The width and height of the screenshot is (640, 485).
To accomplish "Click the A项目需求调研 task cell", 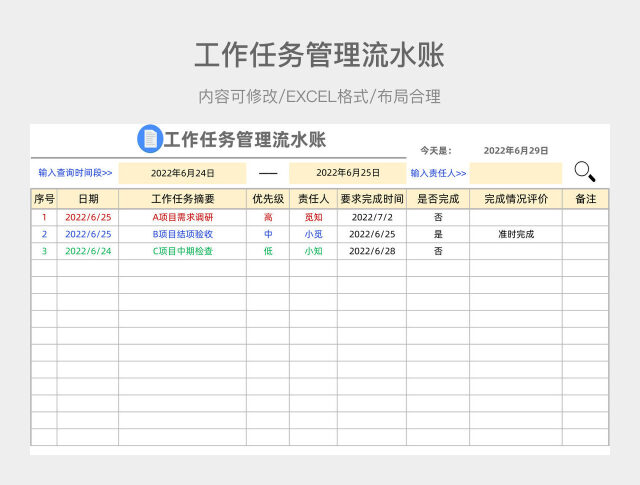I will pos(182,217).
